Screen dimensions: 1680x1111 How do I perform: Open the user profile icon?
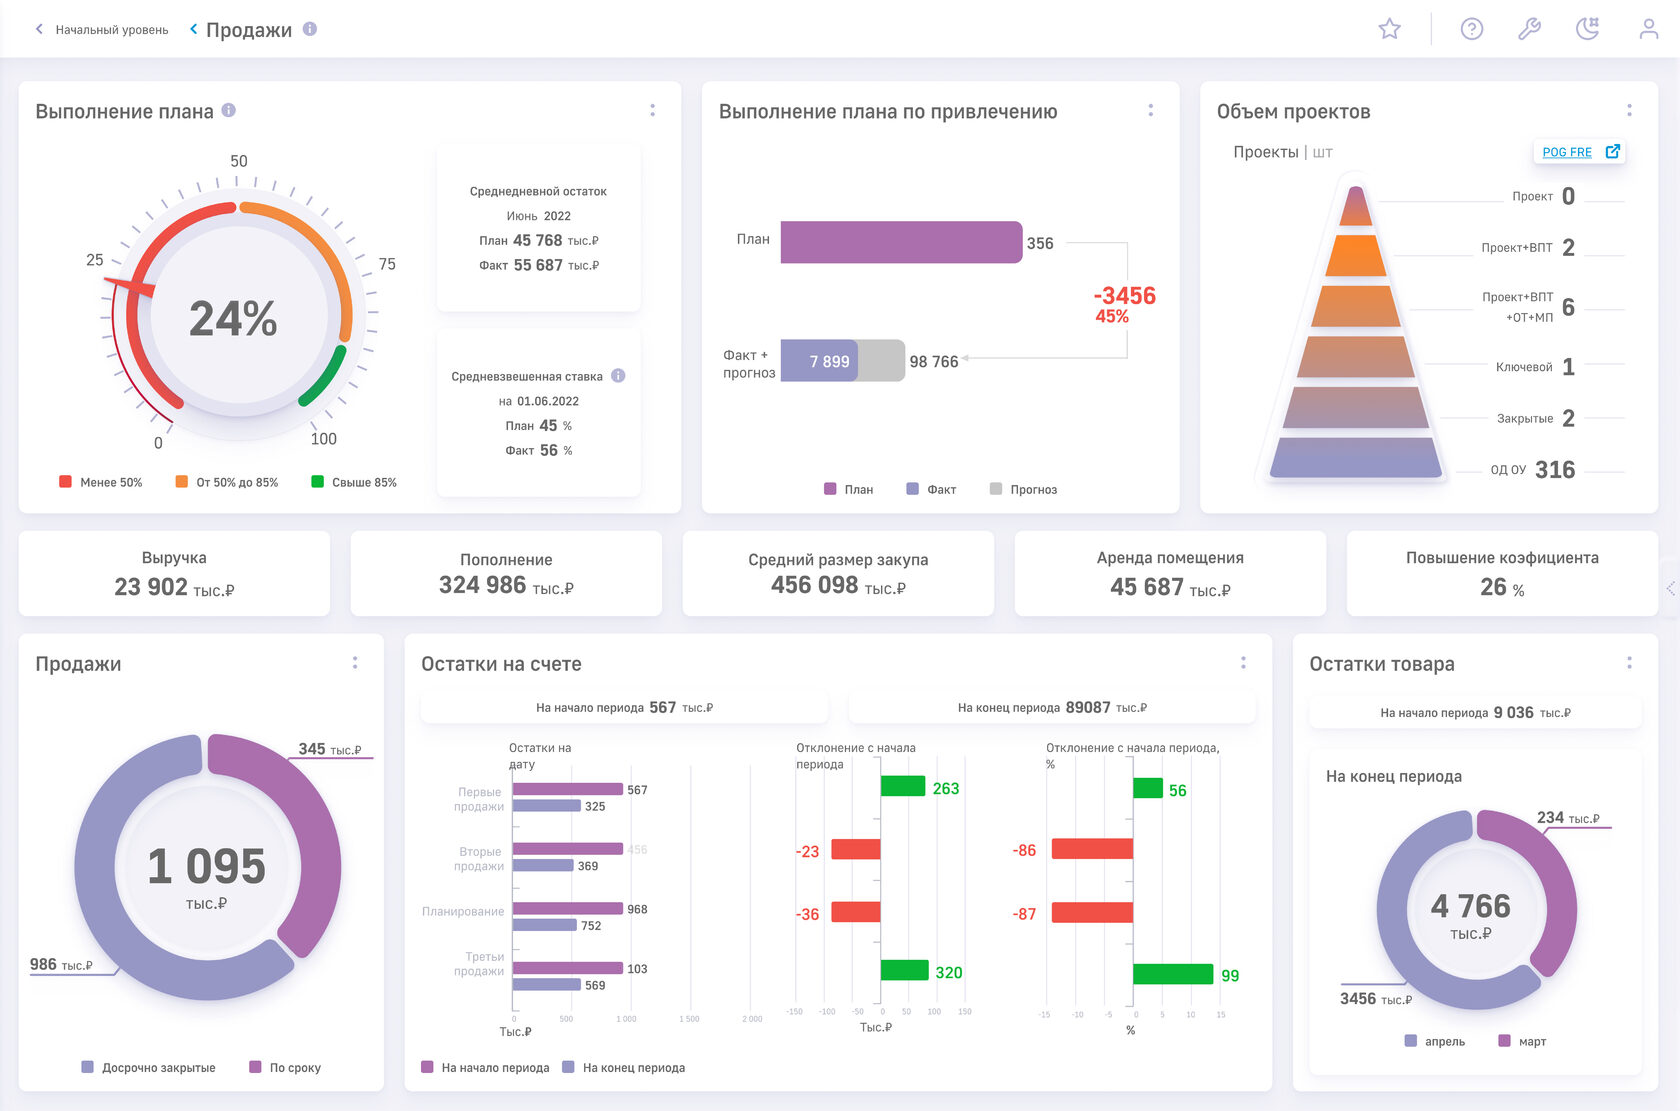pyautogui.click(x=1648, y=29)
